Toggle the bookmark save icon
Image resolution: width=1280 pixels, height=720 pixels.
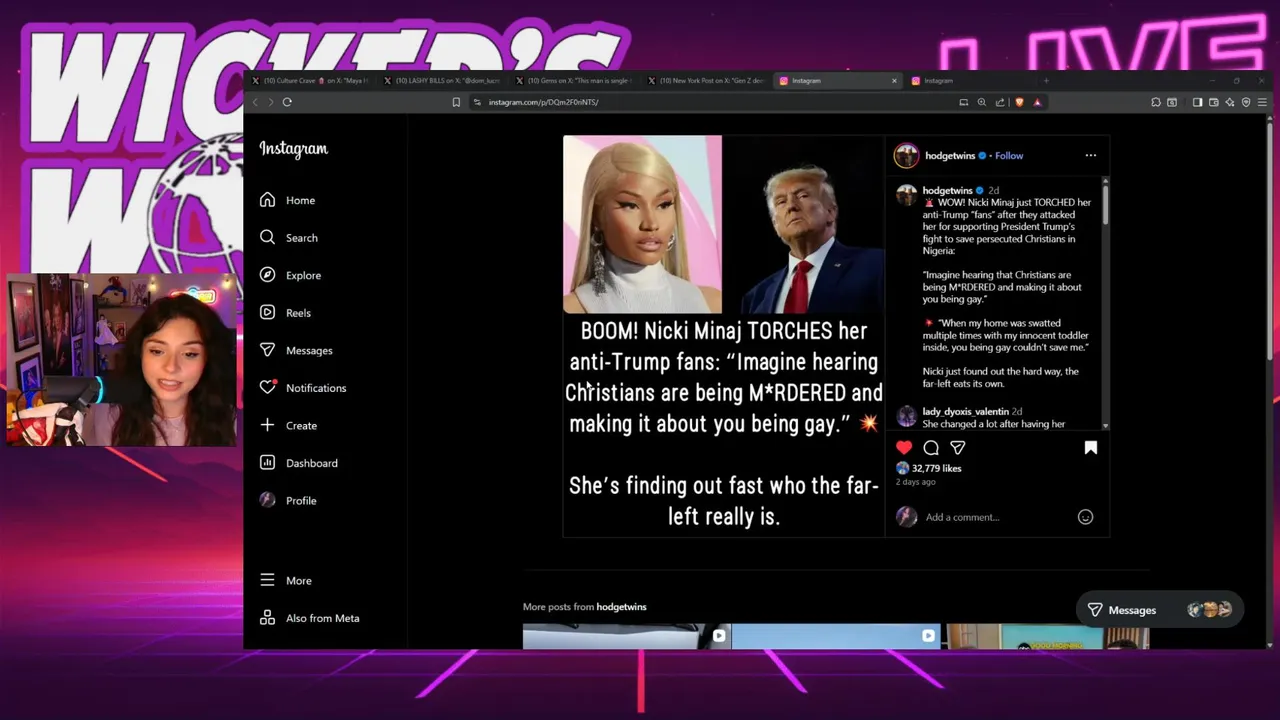[x=1091, y=448]
